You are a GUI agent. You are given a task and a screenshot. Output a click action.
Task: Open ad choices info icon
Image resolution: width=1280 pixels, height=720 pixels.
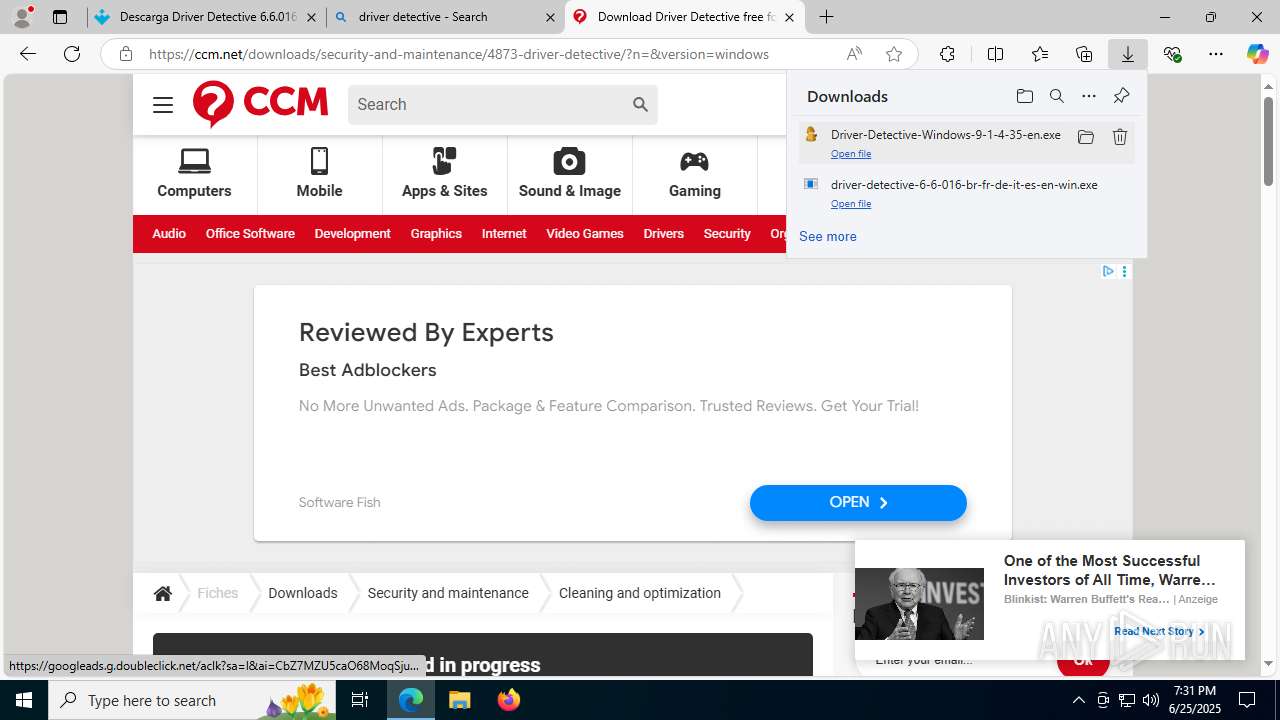click(x=1108, y=271)
